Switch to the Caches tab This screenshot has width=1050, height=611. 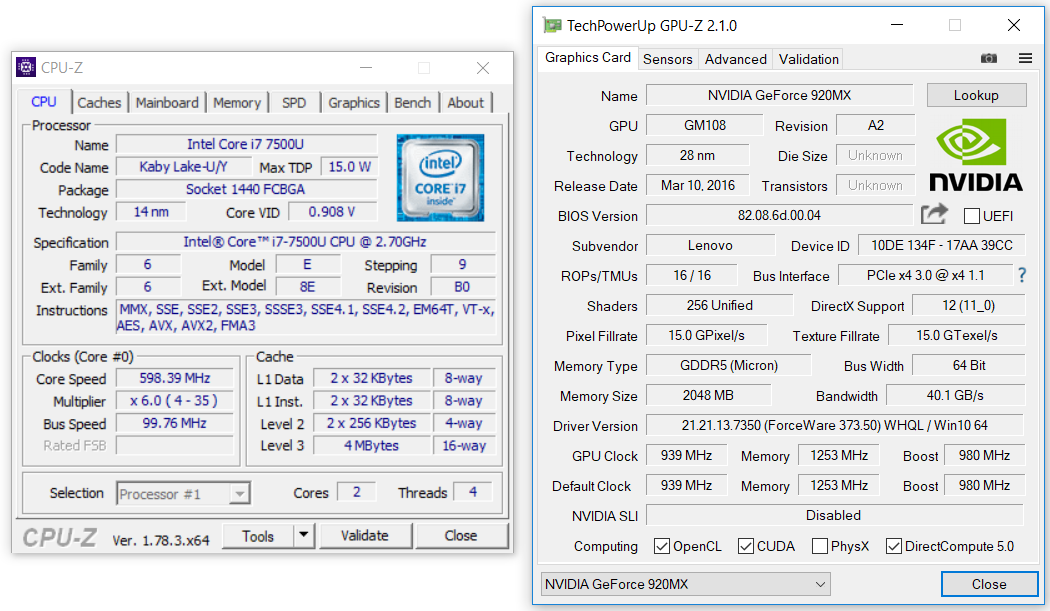pos(99,103)
